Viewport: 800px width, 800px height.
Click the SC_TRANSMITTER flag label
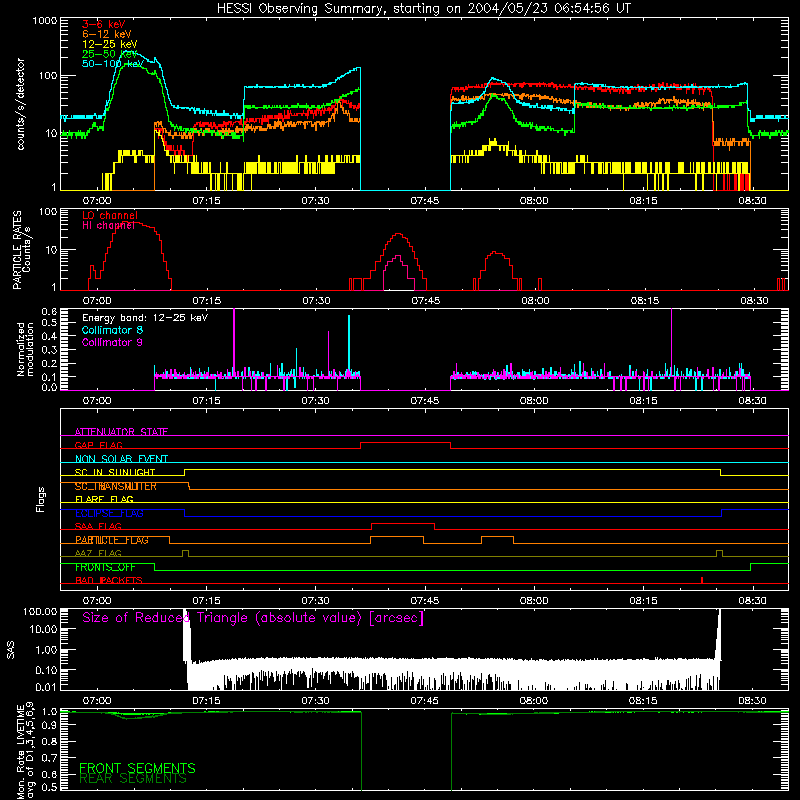click(x=116, y=486)
